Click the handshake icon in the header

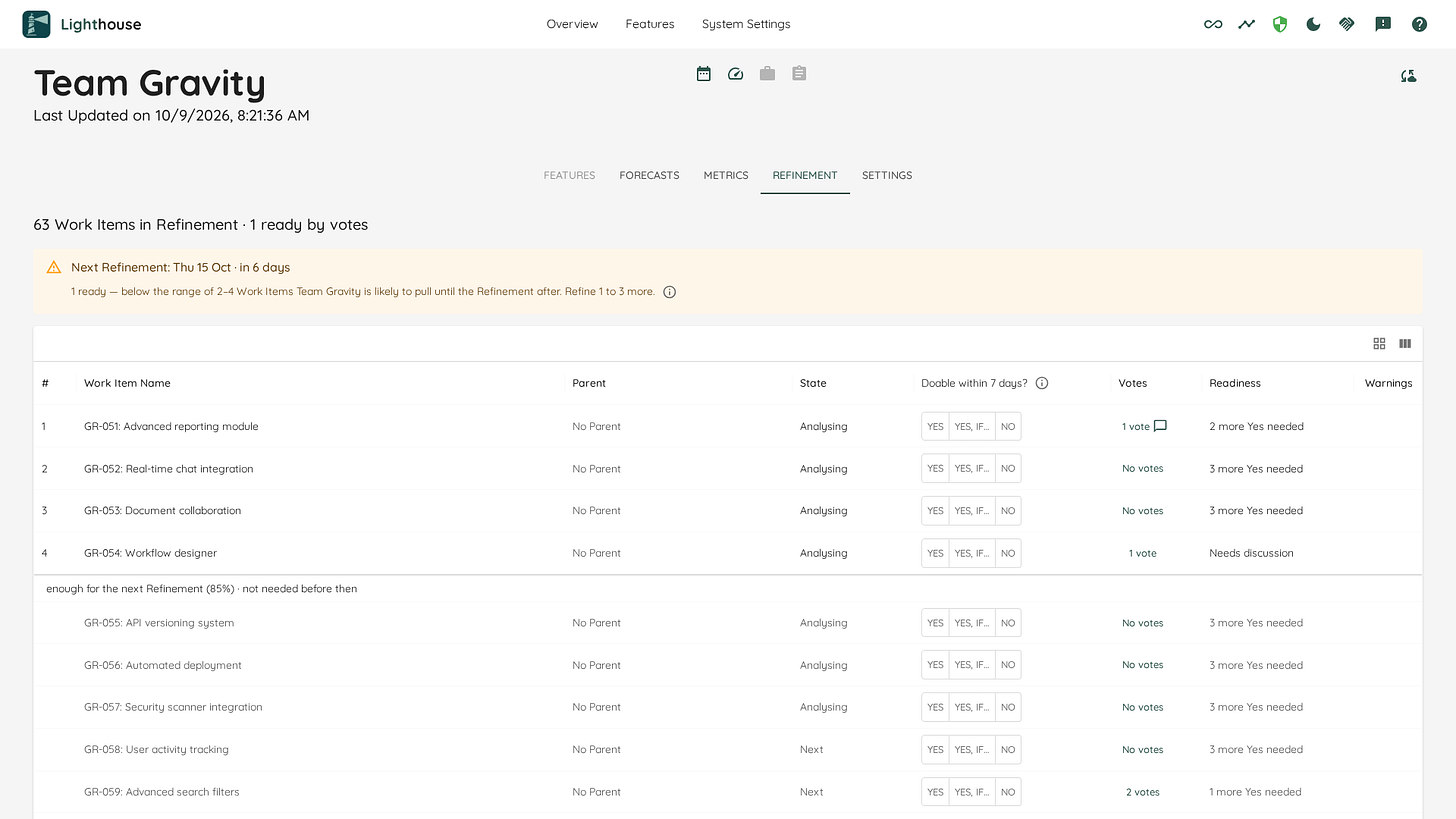1347,24
